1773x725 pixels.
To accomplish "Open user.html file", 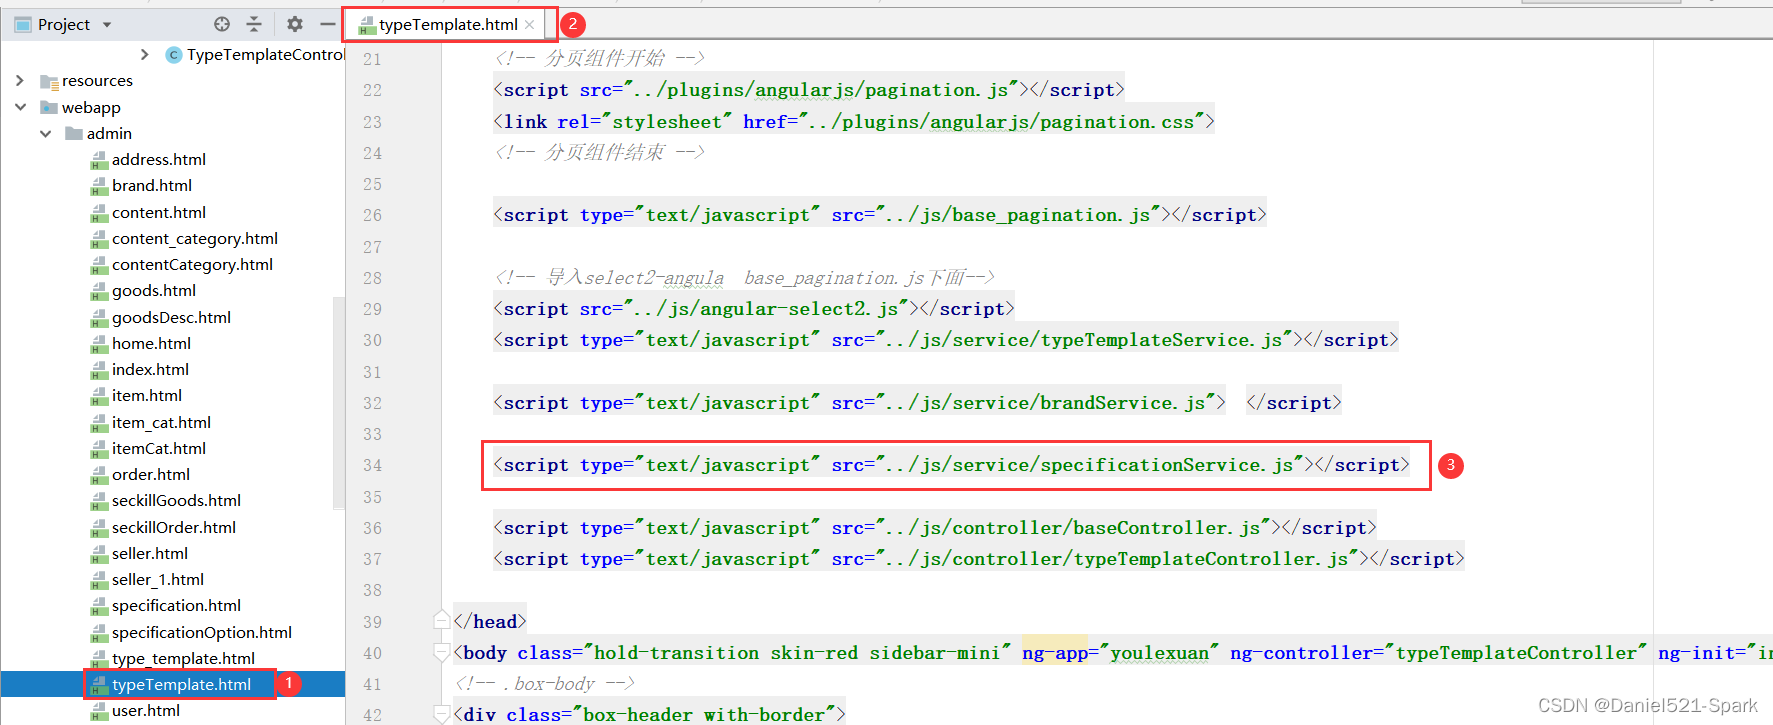I will coord(146,710).
